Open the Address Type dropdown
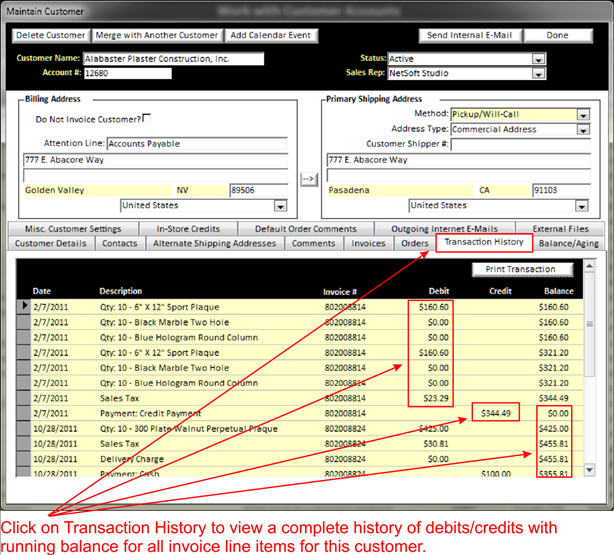 (583, 130)
